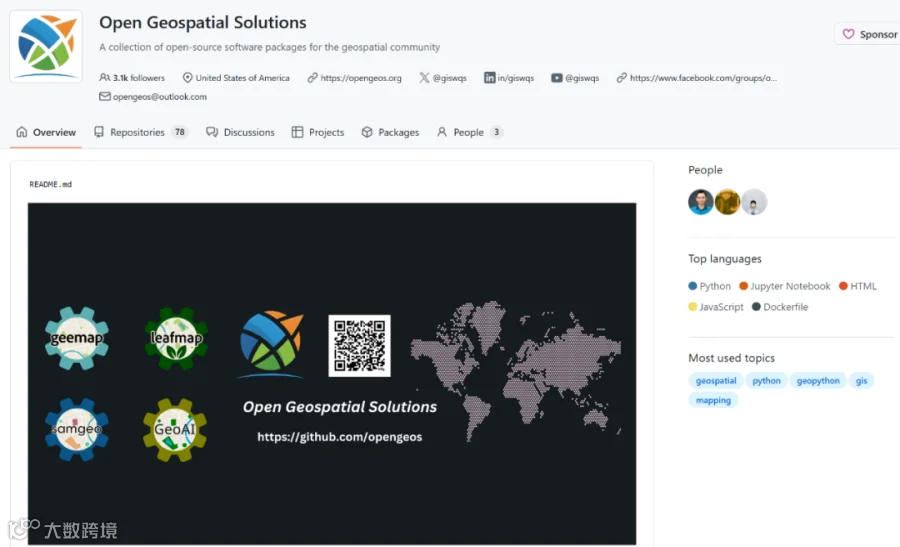This screenshot has width=900, height=547.
Task: Click the samgeo gear logo
Action: pyautogui.click(x=77, y=429)
